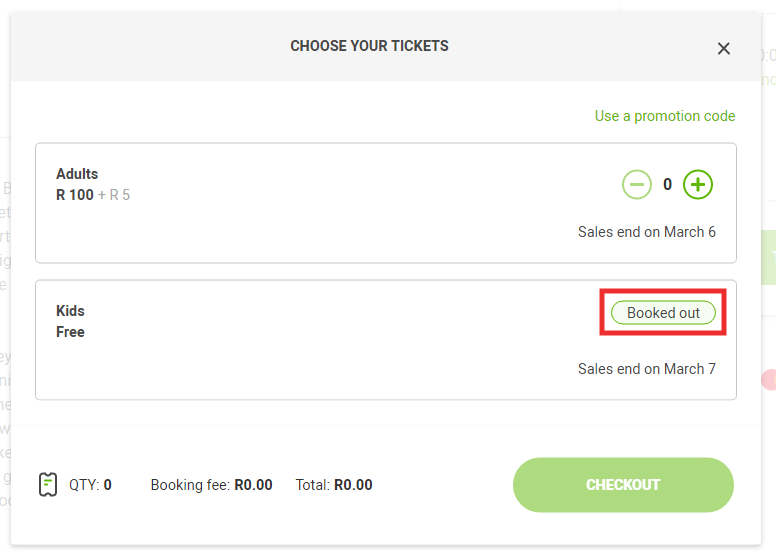Click the Choose Your Tickets heading
Screen dimensions: 776x557
(369, 46)
